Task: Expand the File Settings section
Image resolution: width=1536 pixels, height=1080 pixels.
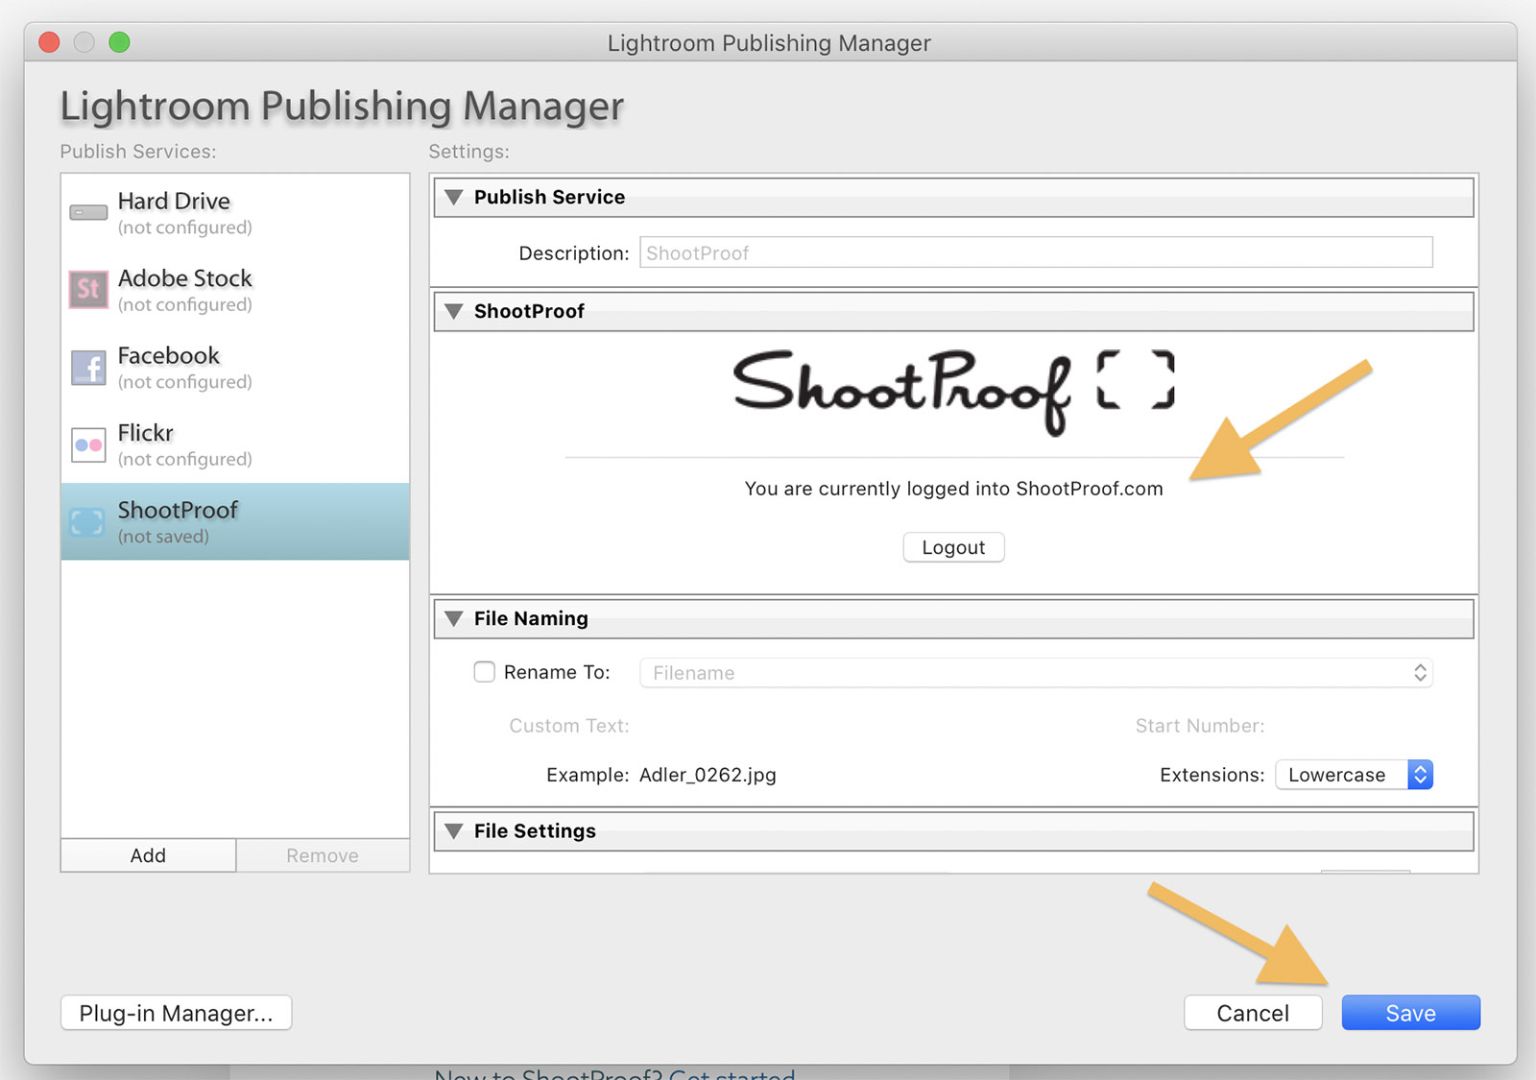Action: [x=454, y=830]
